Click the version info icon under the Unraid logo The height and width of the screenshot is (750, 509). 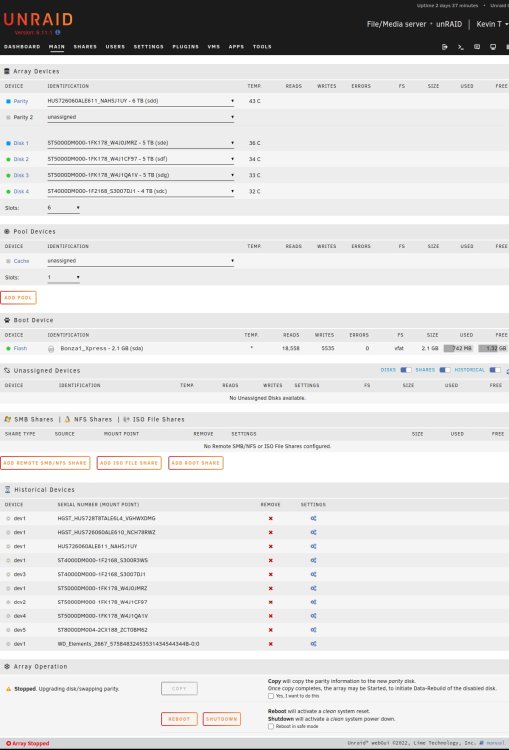pos(58,33)
